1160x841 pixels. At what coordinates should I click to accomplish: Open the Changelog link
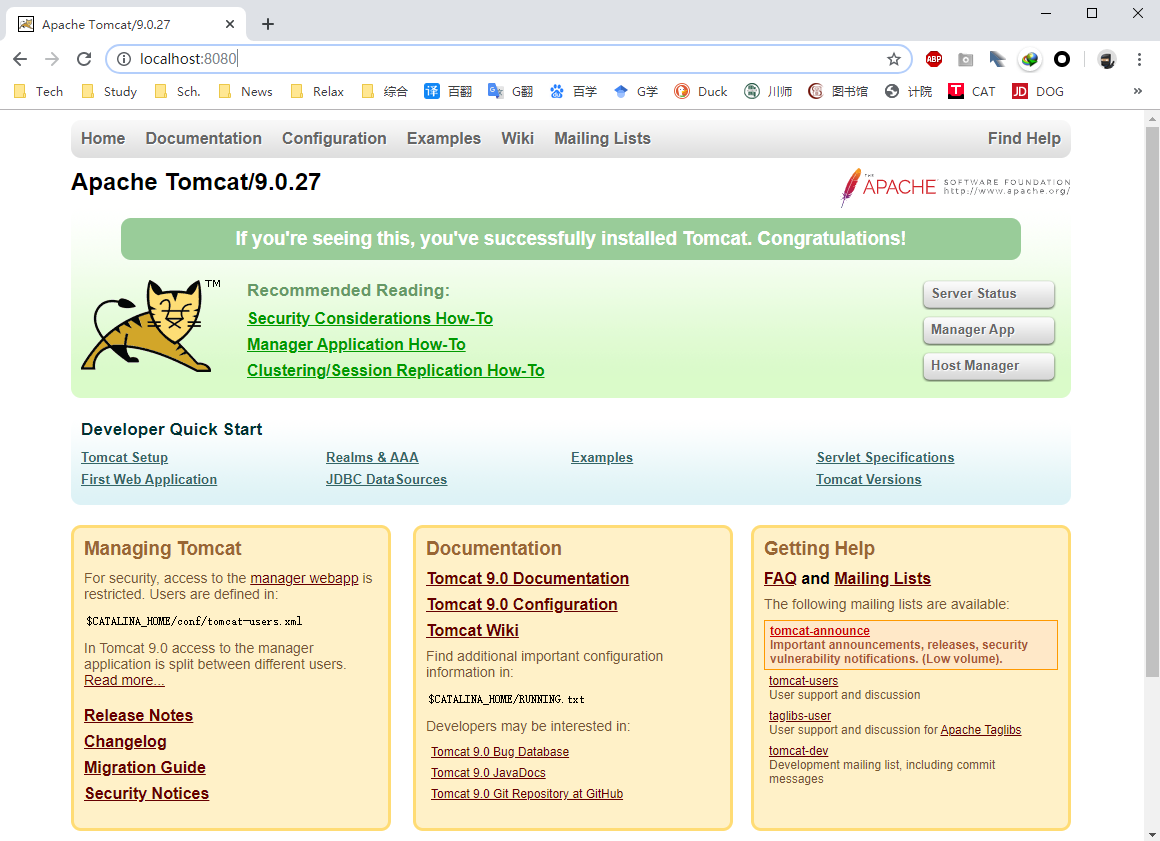[125, 741]
